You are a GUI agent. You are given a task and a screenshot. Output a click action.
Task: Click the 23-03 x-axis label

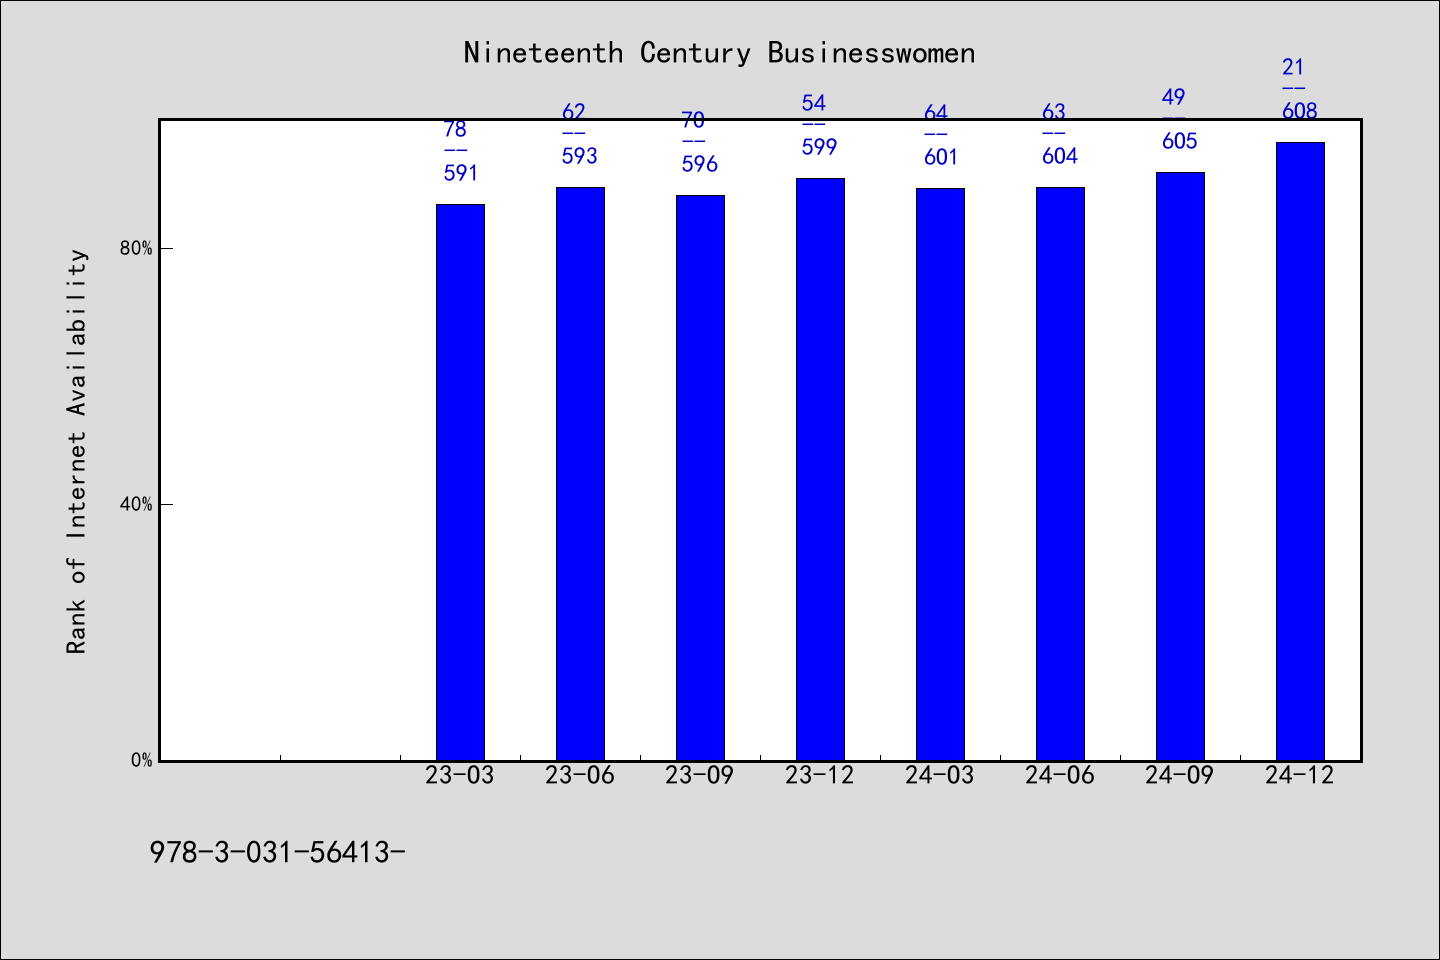tap(460, 775)
